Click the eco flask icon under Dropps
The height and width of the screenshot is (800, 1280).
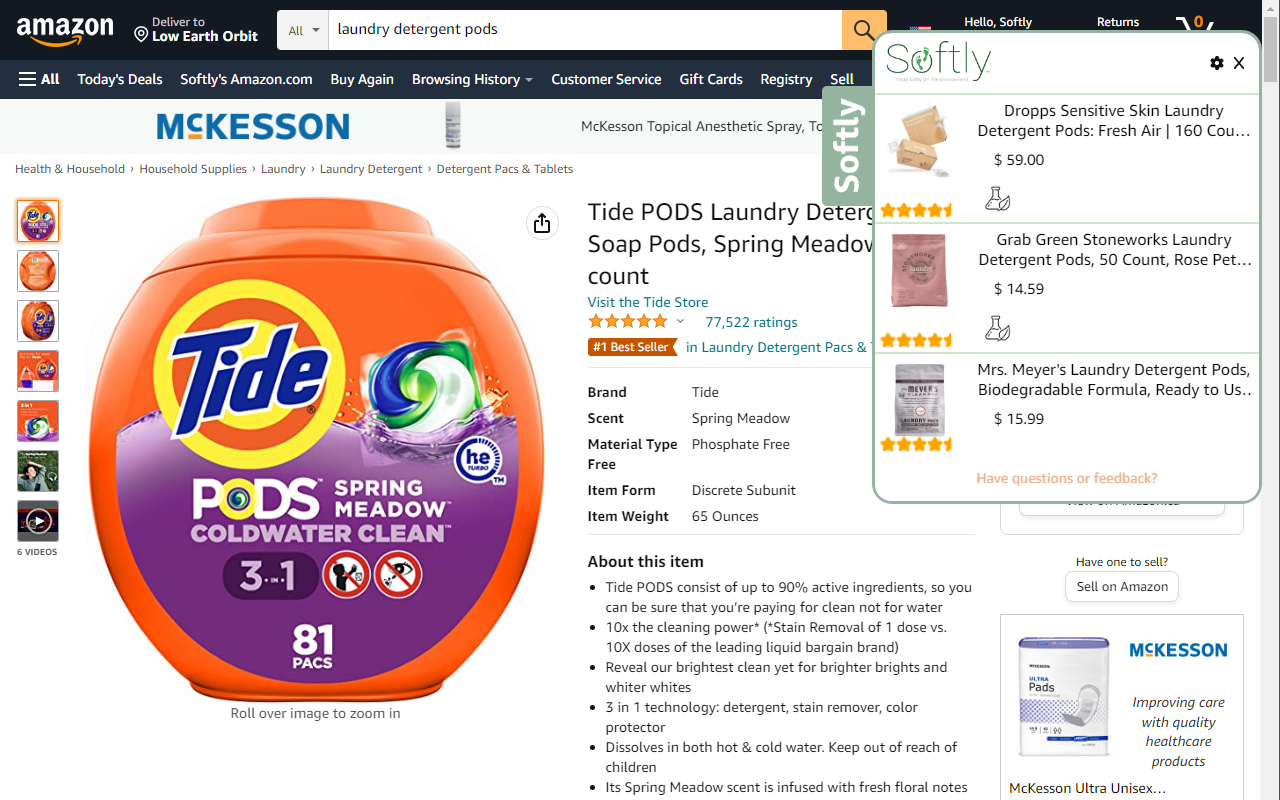(997, 199)
